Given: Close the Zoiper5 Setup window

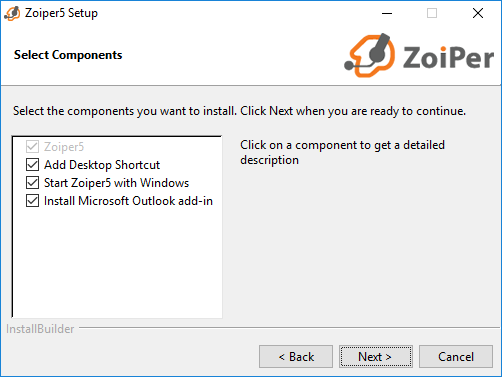Looking at the screenshot, I should [478, 13].
